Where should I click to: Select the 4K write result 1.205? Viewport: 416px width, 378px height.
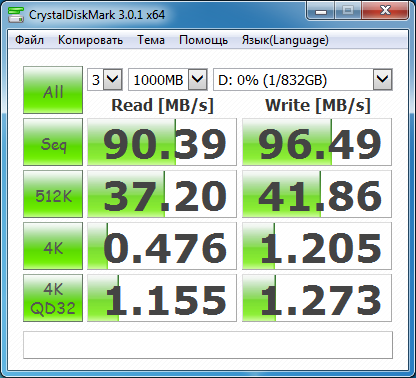[x=317, y=246]
